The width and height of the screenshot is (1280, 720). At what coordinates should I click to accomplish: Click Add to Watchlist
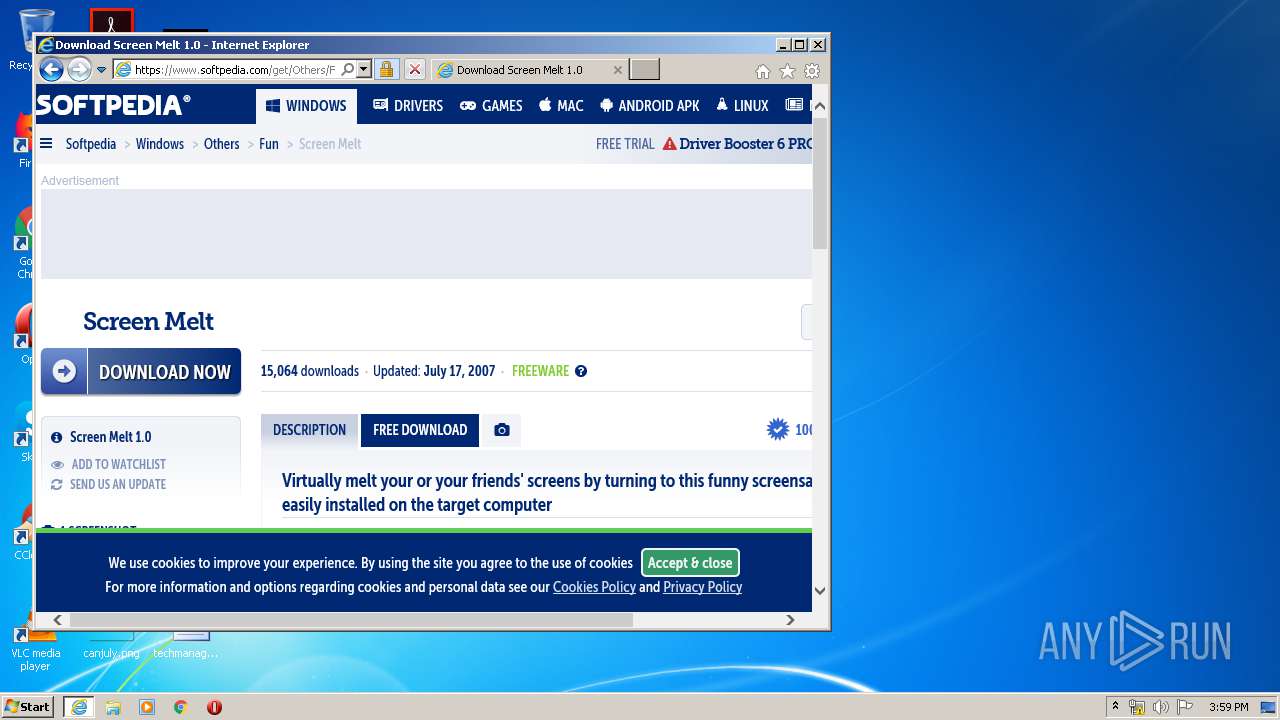click(x=109, y=464)
